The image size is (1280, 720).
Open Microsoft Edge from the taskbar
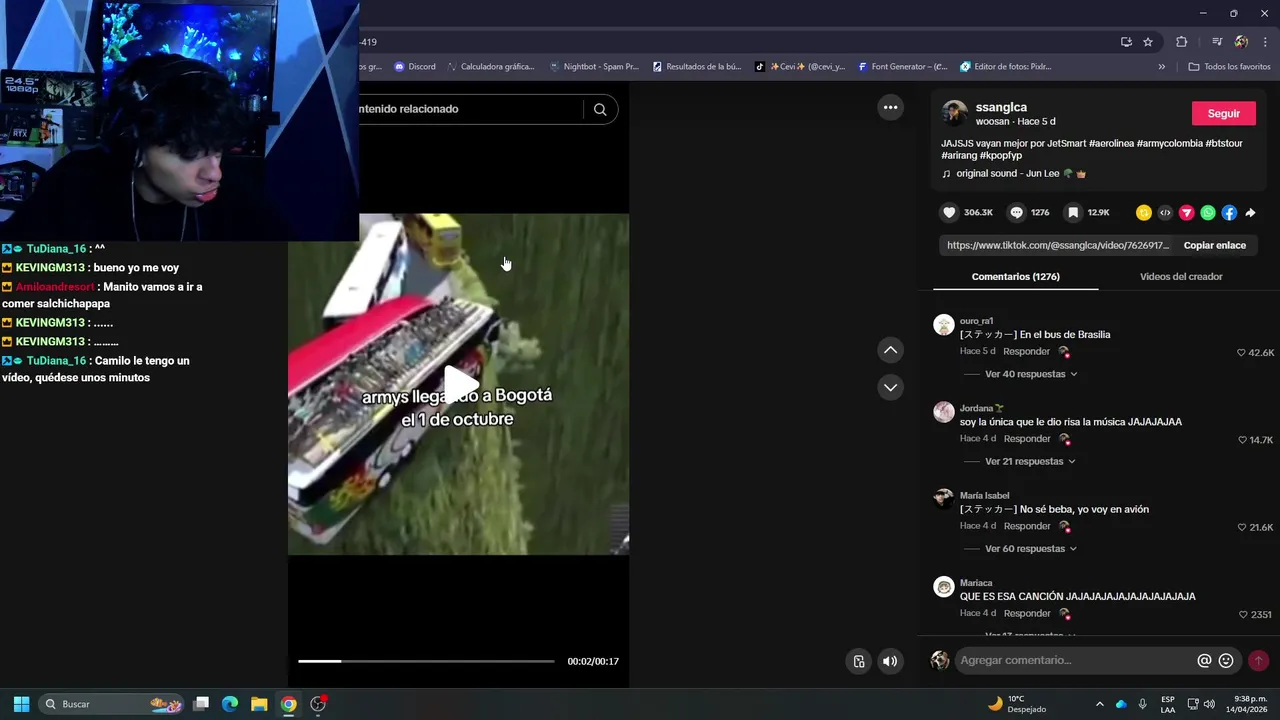(x=230, y=704)
